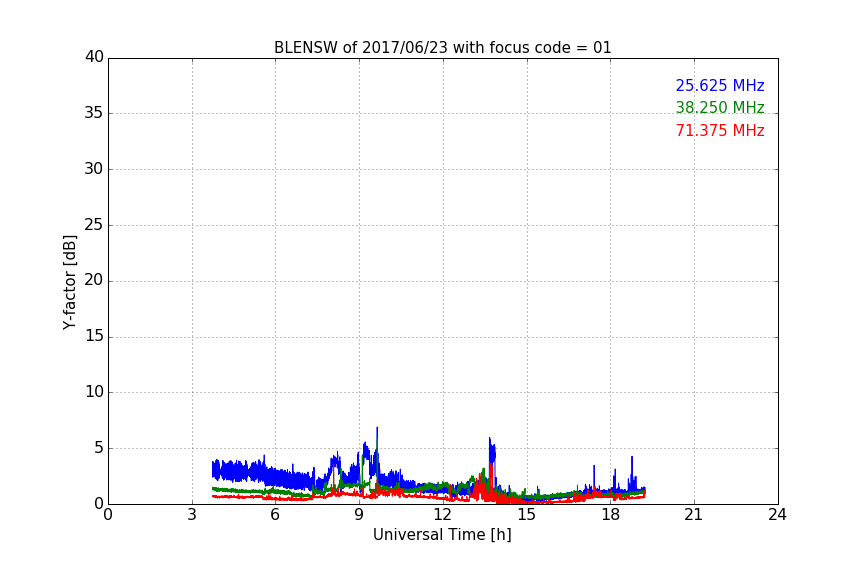Click the y-axis tick label '5'
This screenshot has height=576, width=864.
tap(99, 448)
